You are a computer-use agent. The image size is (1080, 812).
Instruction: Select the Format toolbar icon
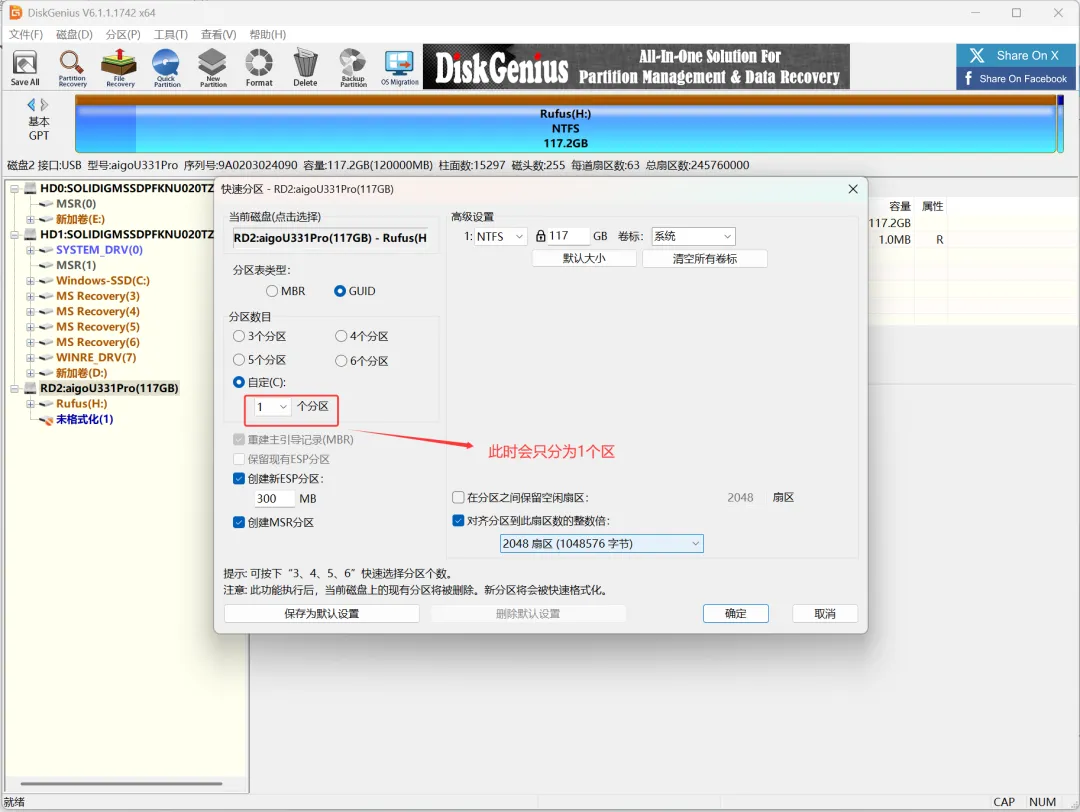coord(259,67)
